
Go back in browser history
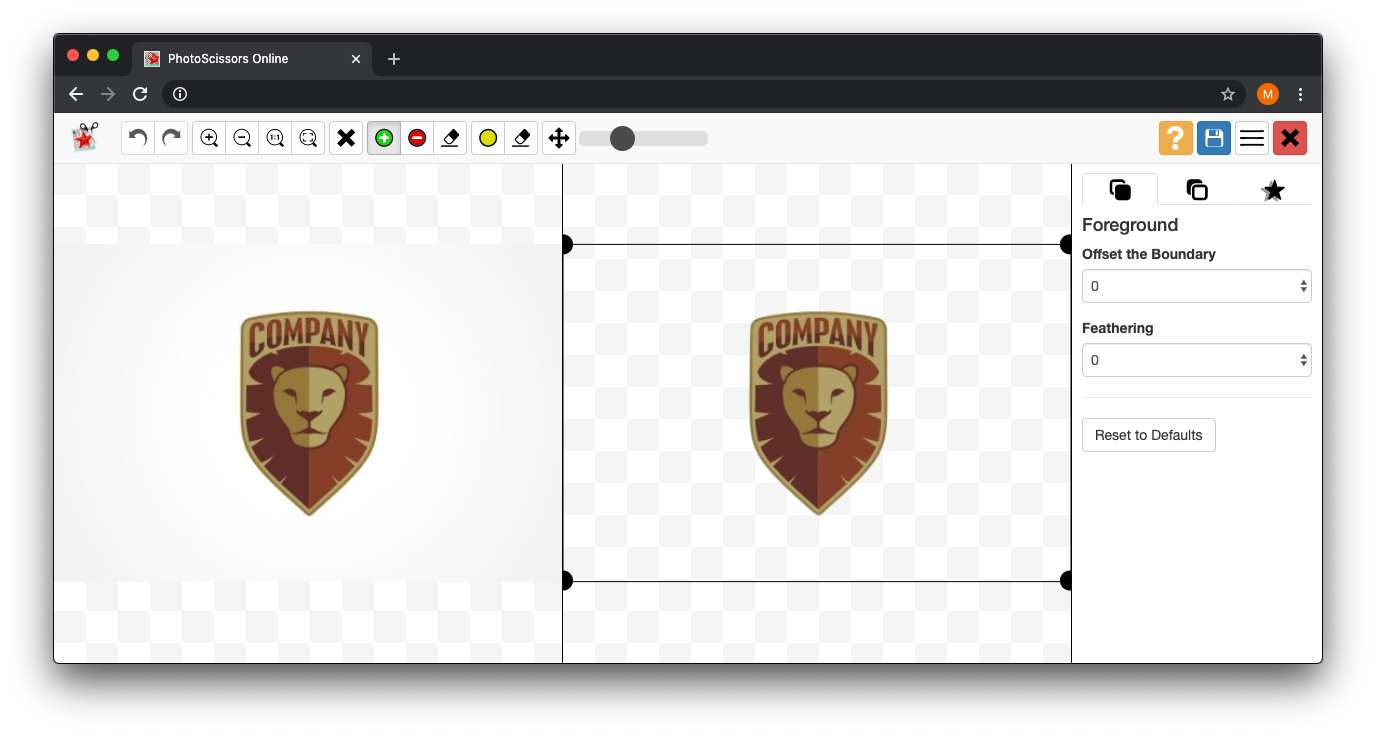pos(76,94)
